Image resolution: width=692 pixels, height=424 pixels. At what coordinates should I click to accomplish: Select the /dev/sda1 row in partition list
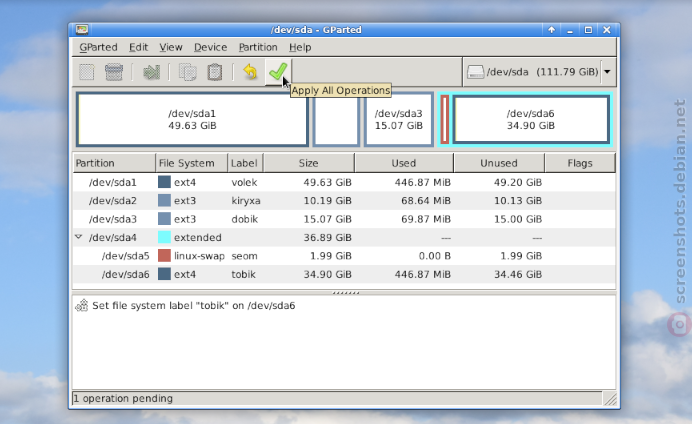click(x=344, y=182)
